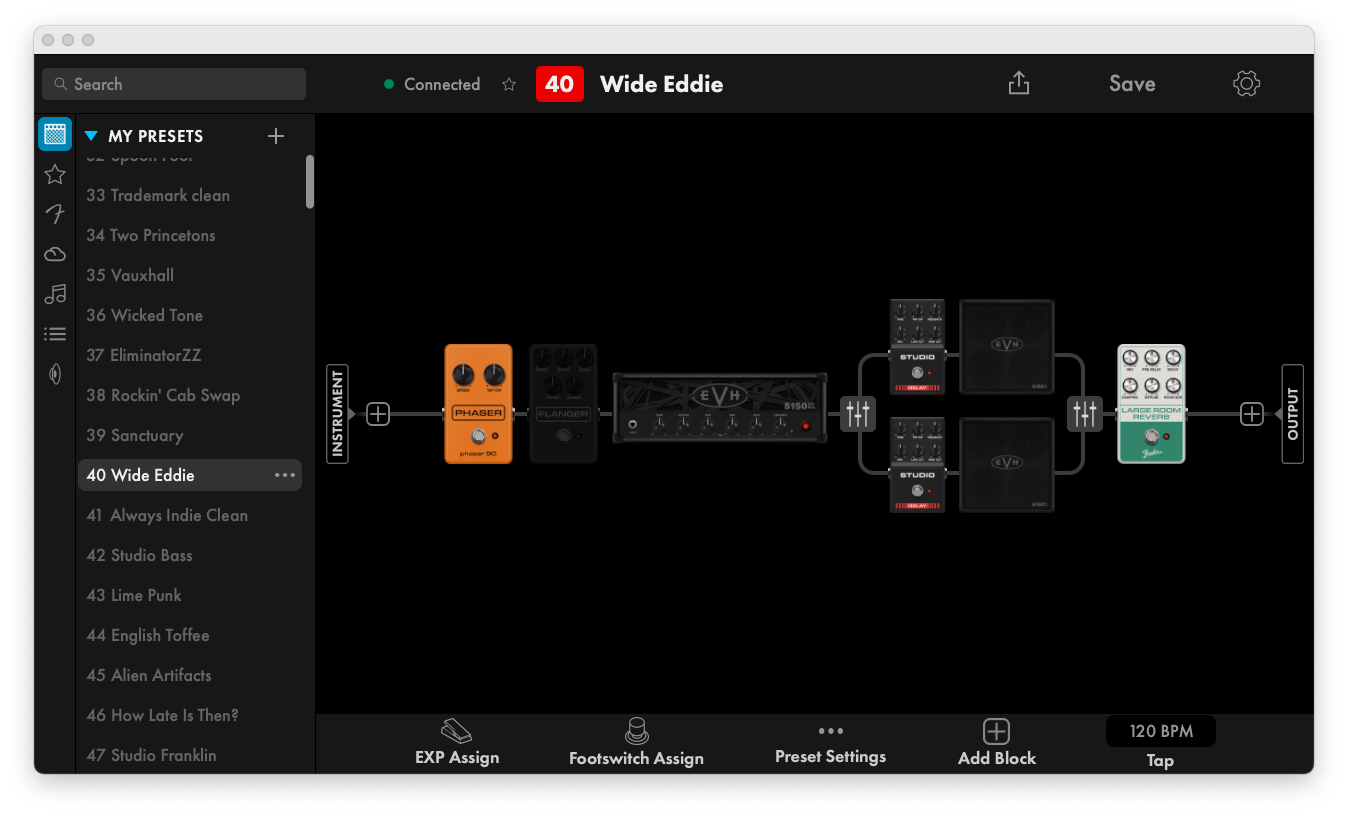
Task: Open the Preset Settings menu
Action: tap(830, 742)
